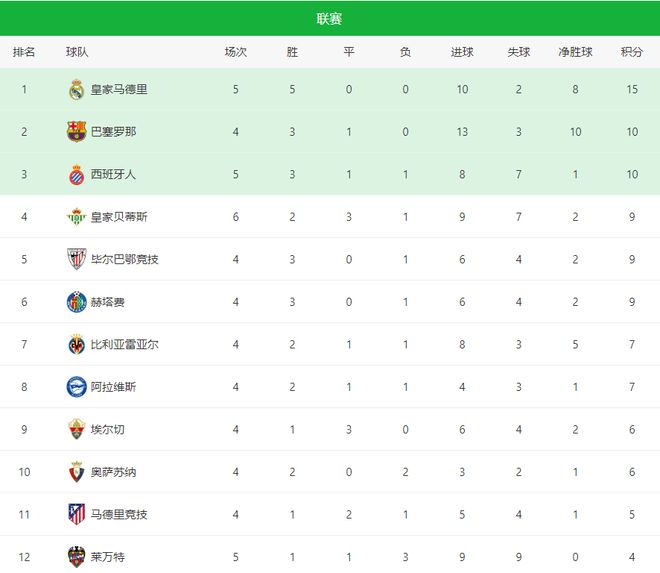Click the Osasuna club crest icon
This screenshot has width=660, height=573.
[77, 472]
